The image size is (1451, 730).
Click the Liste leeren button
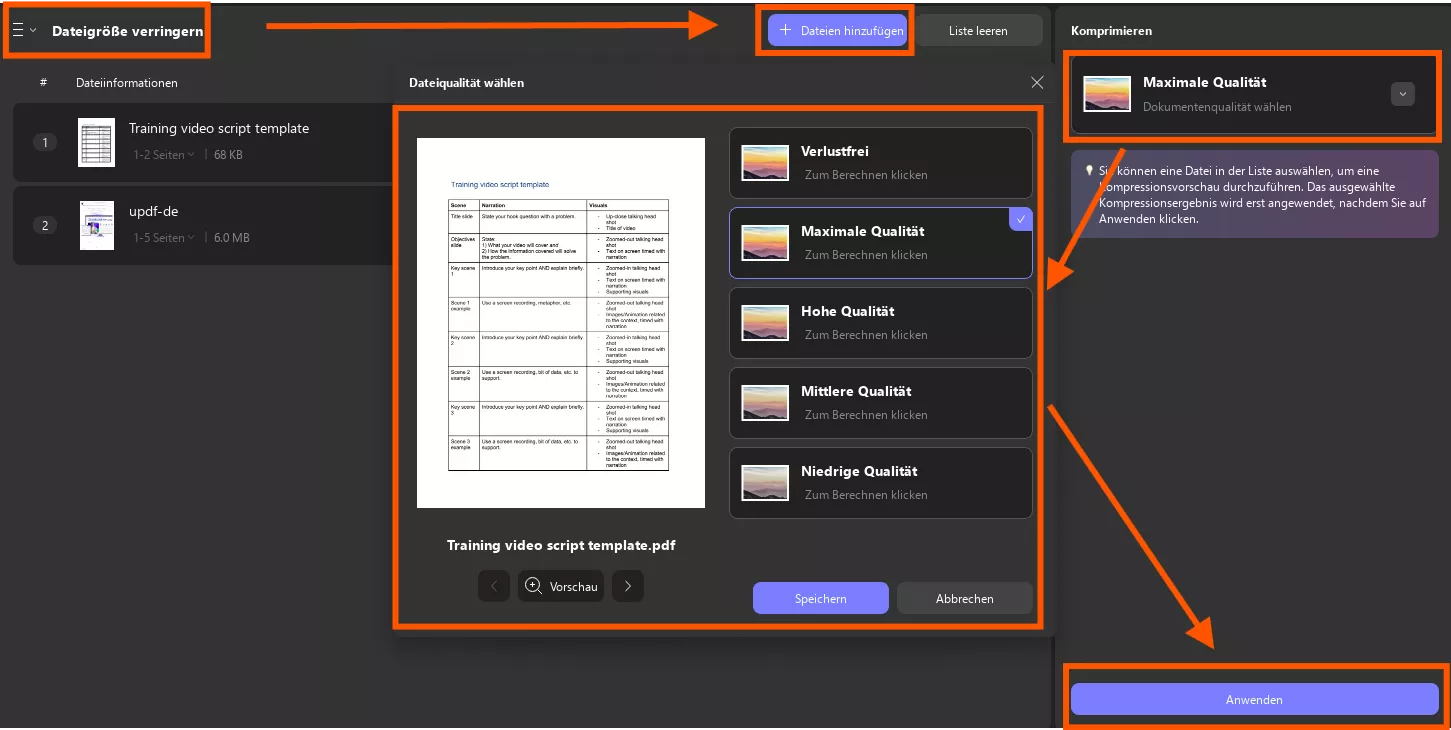coord(978,31)
